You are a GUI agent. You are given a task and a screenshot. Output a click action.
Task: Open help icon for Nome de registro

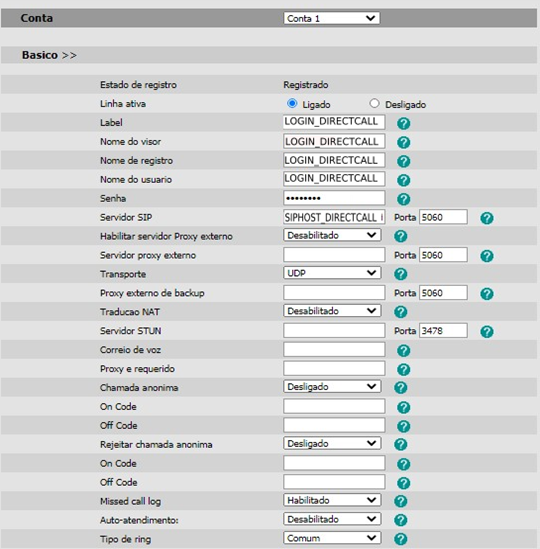(x=403, y=161)
